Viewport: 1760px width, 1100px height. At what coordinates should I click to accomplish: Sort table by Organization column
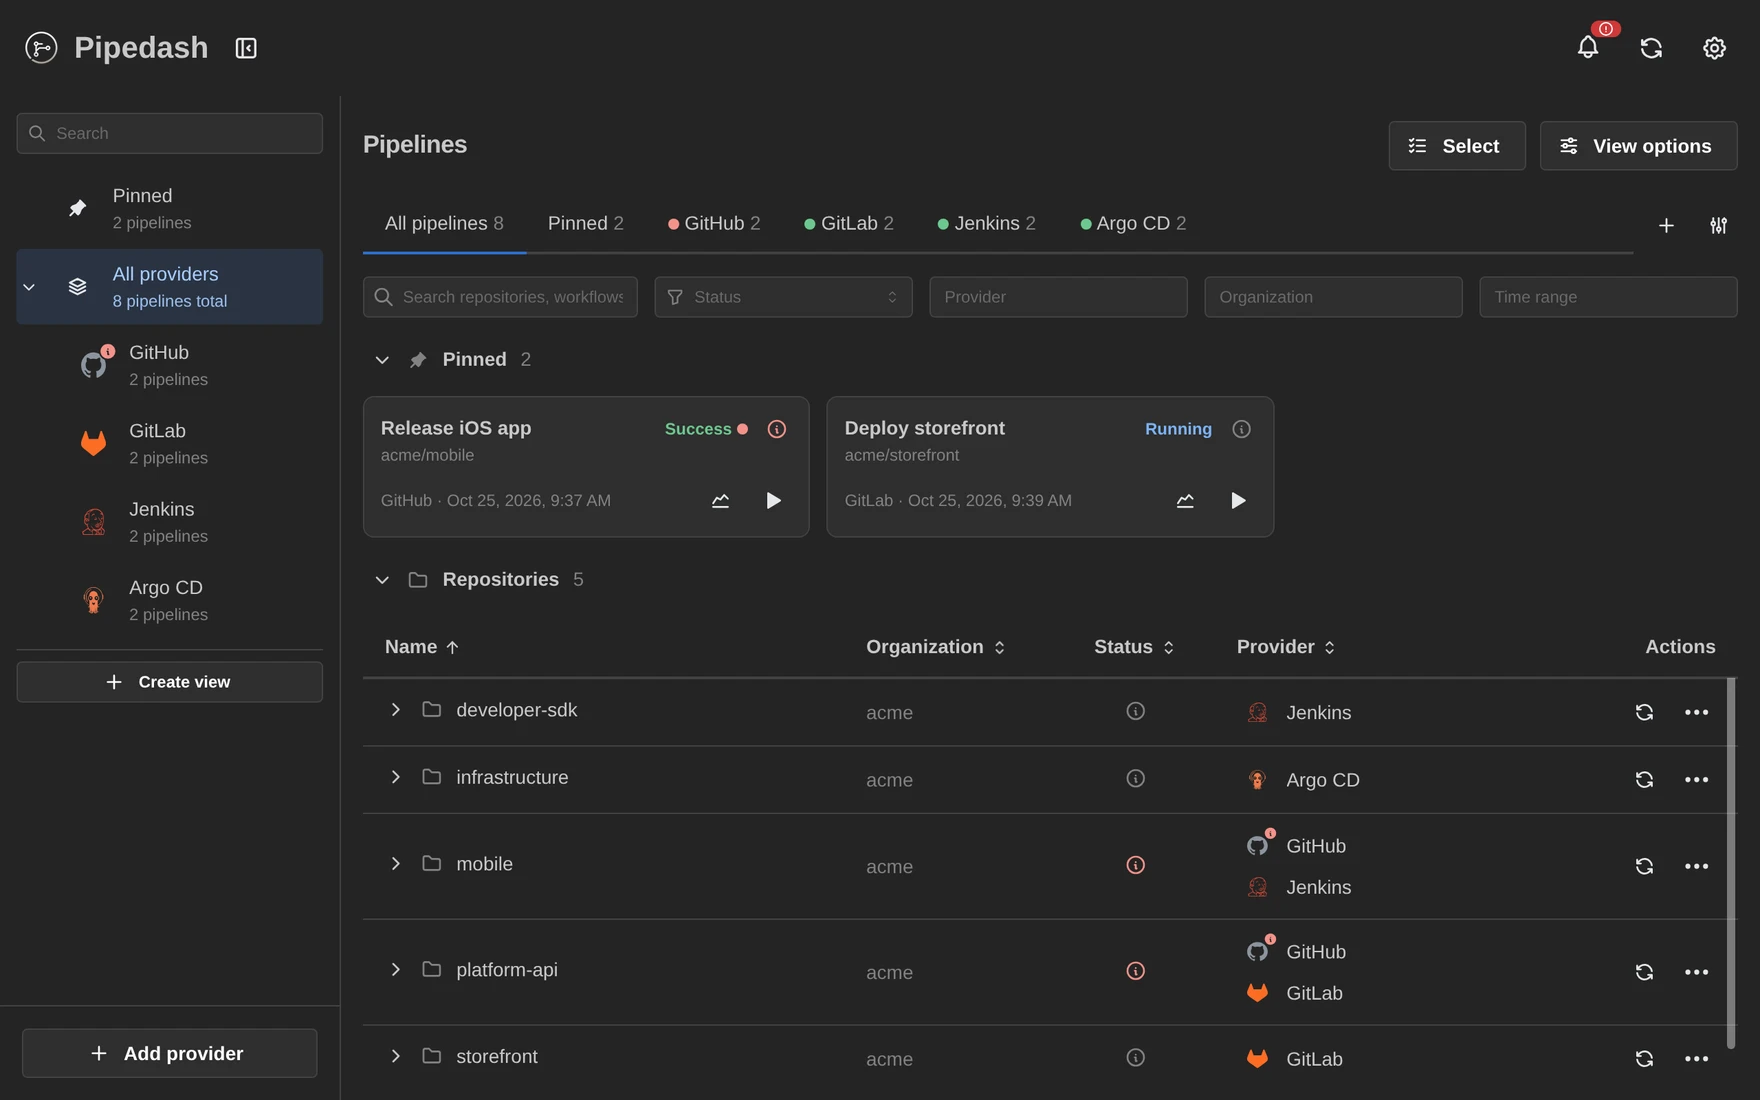pyautogui.click(x=936, y=647)
